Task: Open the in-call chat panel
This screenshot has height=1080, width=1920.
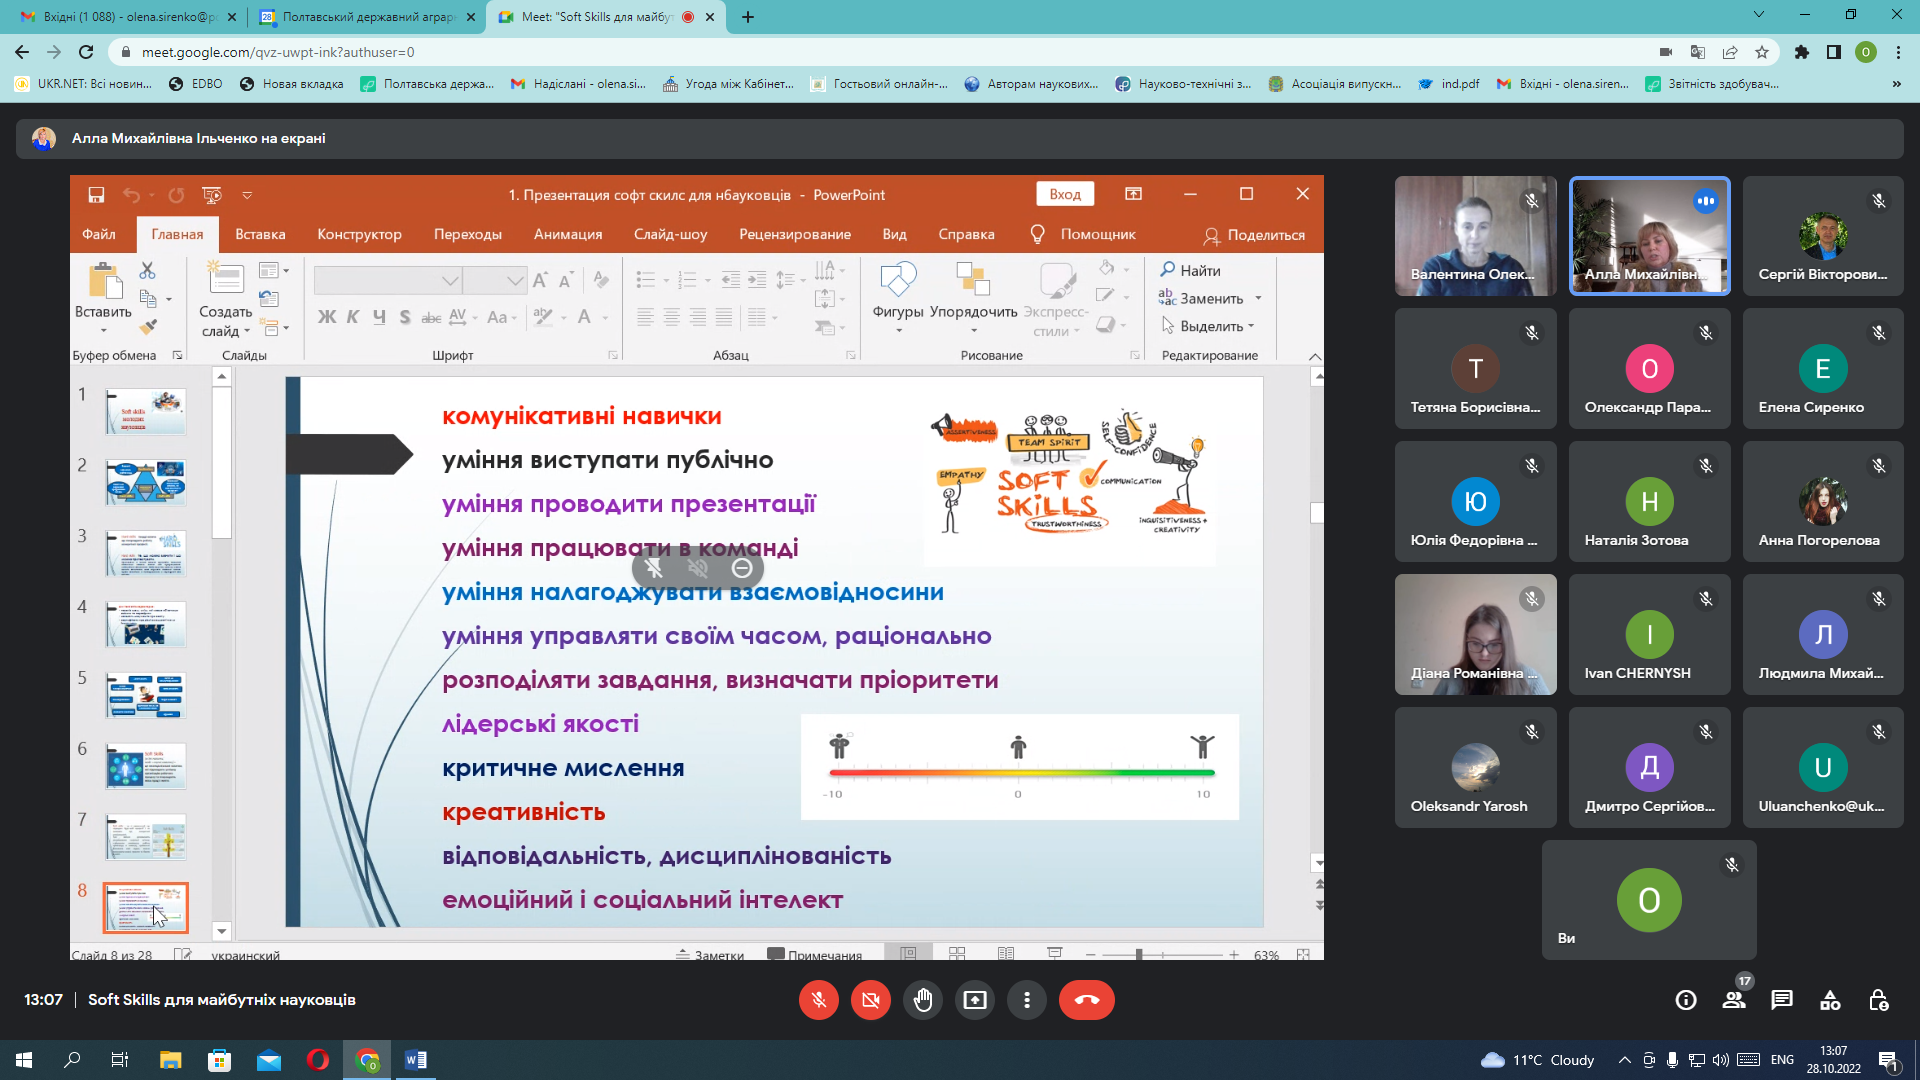Action: [x=1782, y=1000]
